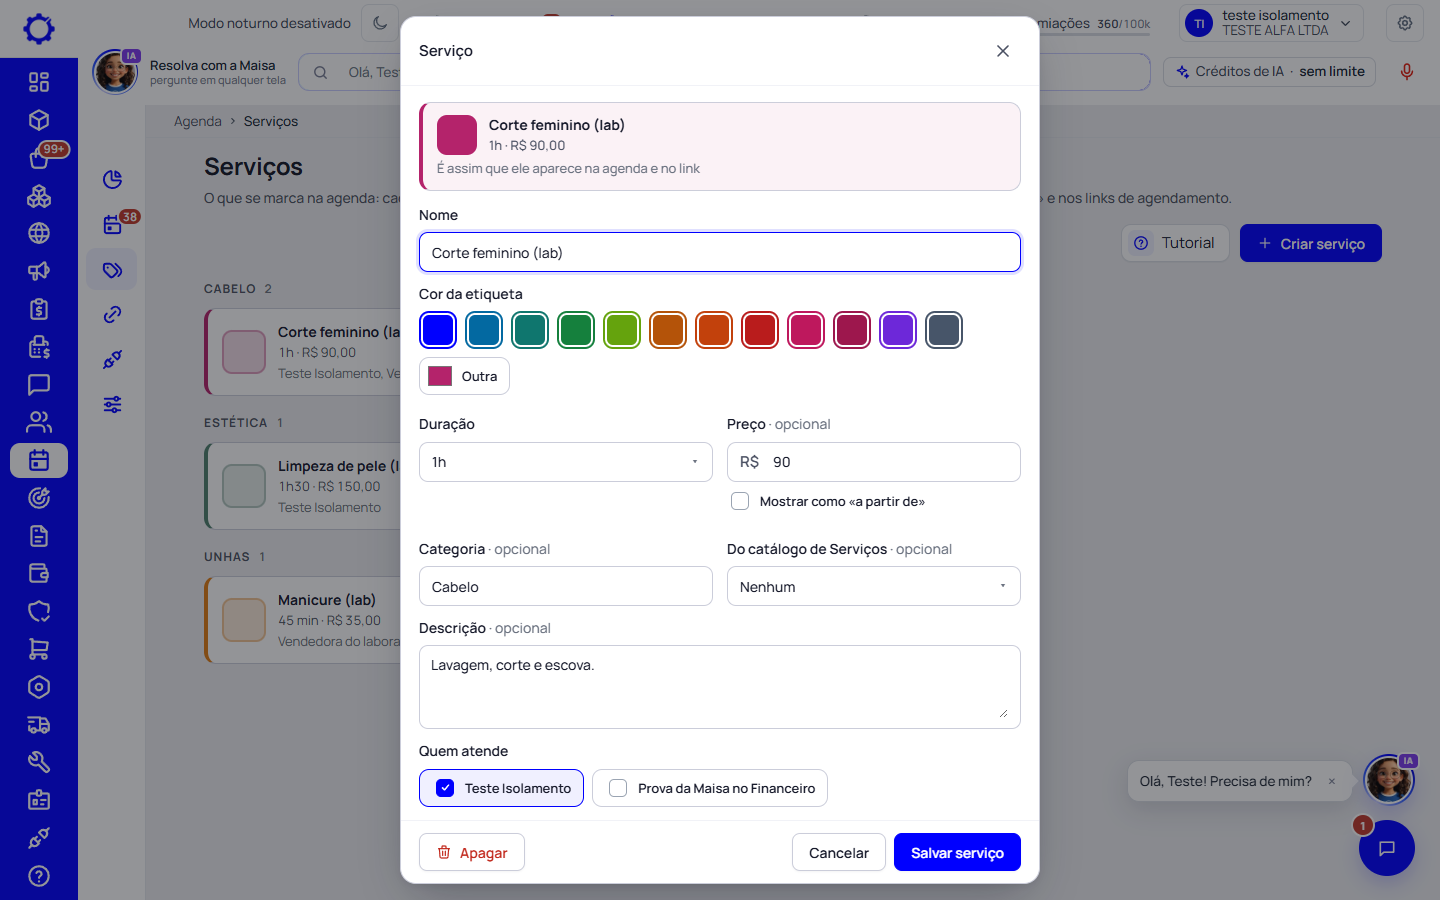The image size is (1440, 900).
Task: Select the teal label color swatch
Action: click(530, 330)
